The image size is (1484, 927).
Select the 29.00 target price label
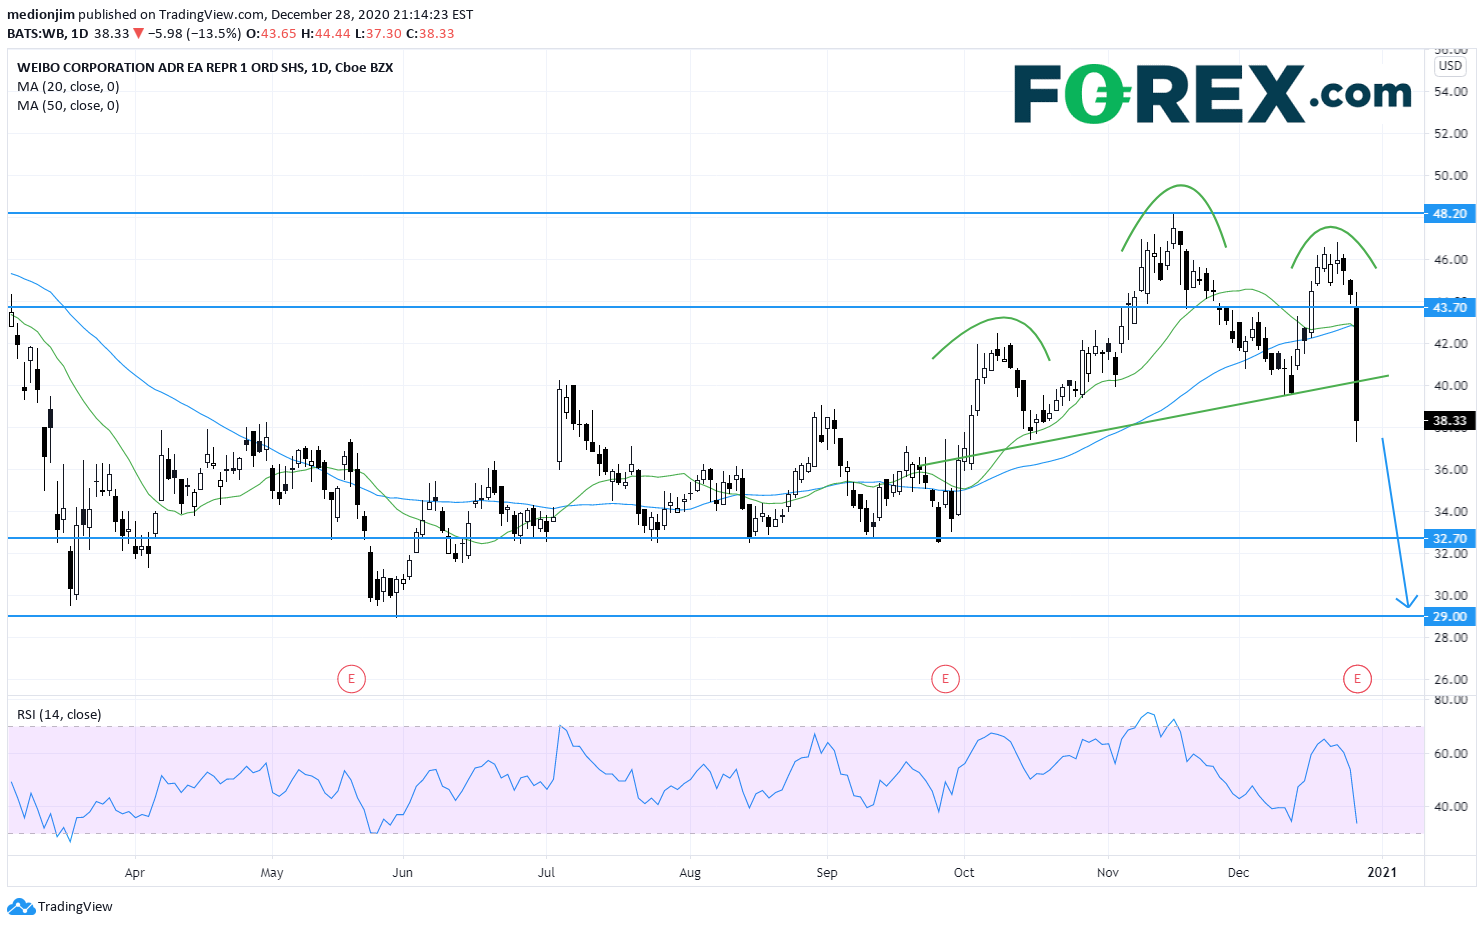pos(1449,617)
